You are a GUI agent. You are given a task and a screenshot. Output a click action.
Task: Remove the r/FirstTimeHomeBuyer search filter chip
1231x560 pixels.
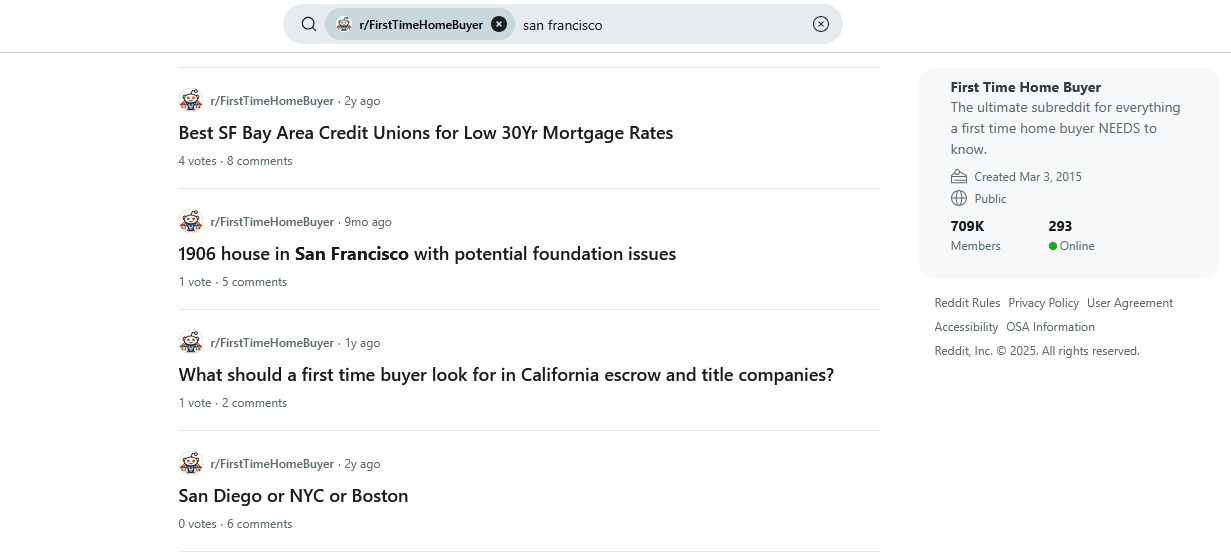[x=499, y=24]
